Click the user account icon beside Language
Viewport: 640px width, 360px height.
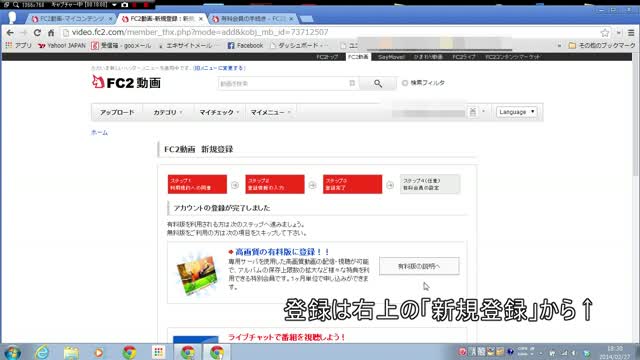473,112
